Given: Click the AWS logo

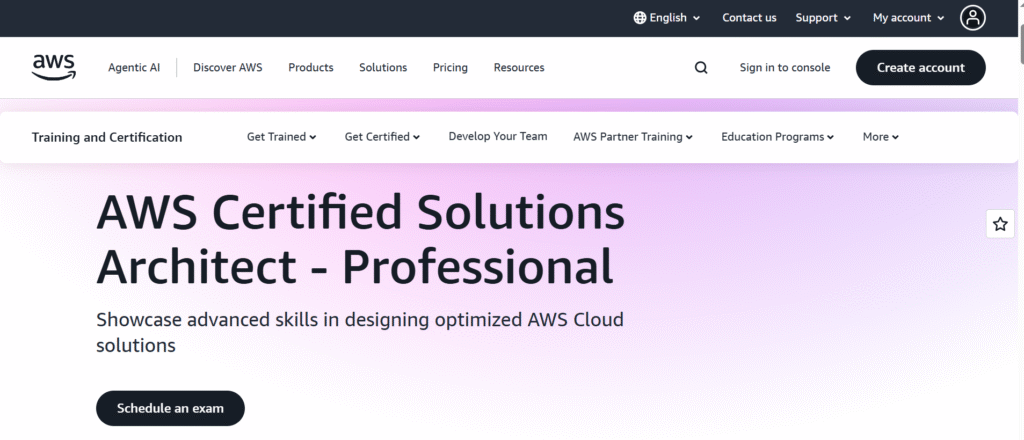Looking at the screenshot, I should (54, 67).
